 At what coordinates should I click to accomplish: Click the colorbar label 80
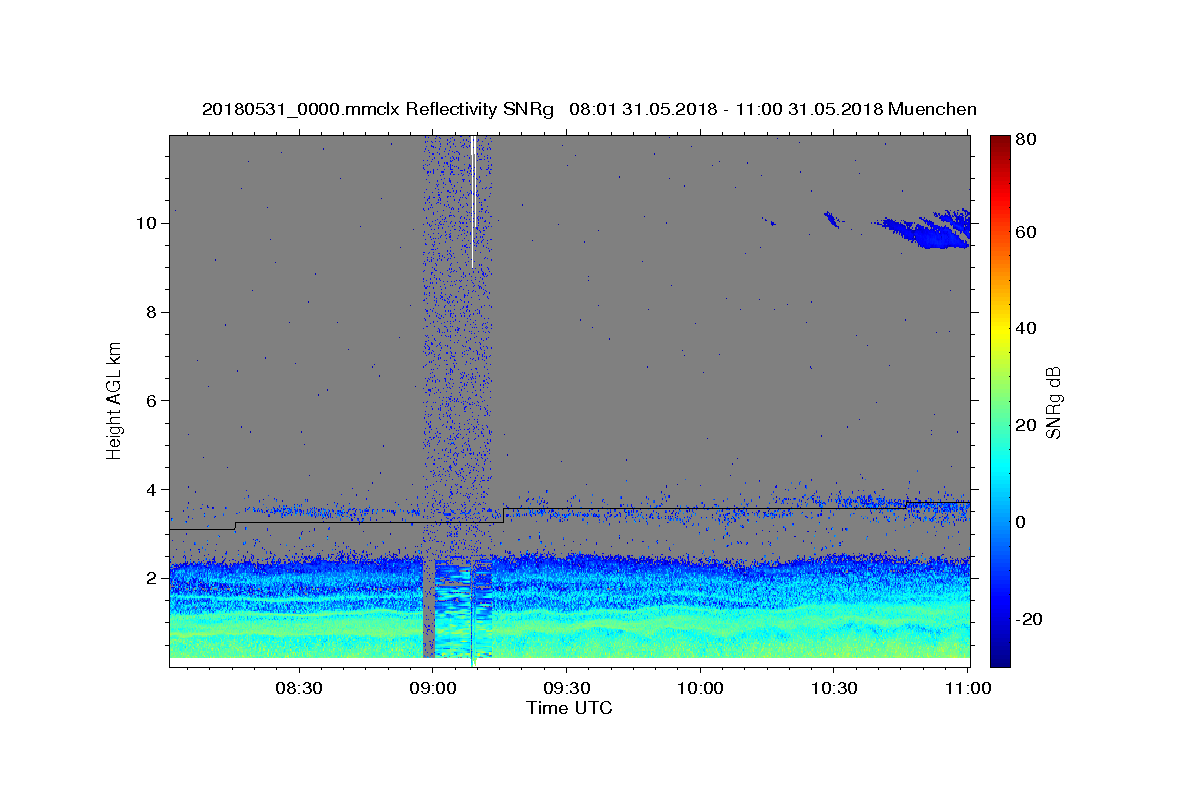pyautogui.click(x=1028, y=140)
